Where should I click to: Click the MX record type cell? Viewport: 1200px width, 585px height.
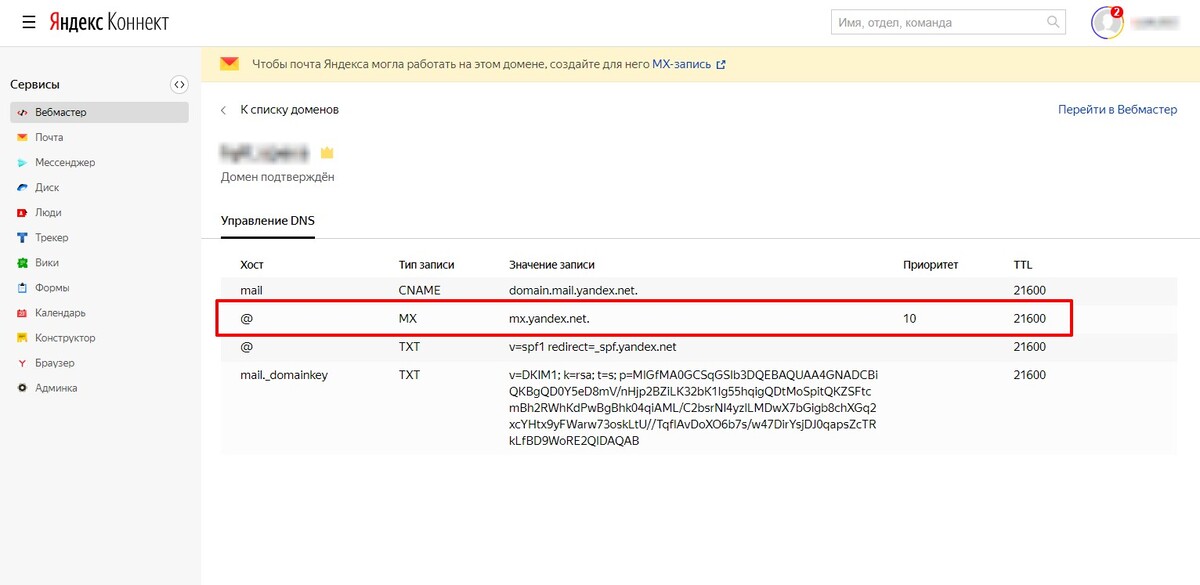pos(407,319)
